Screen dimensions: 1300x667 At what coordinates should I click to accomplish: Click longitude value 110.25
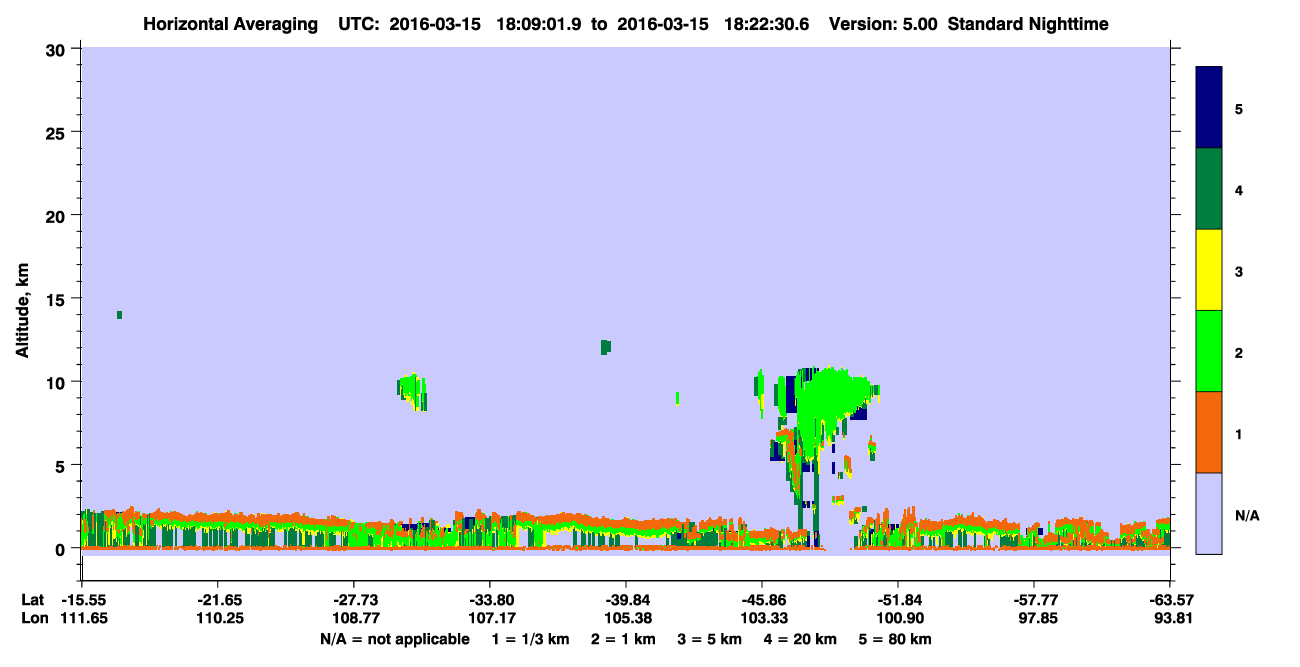(218, 618)
